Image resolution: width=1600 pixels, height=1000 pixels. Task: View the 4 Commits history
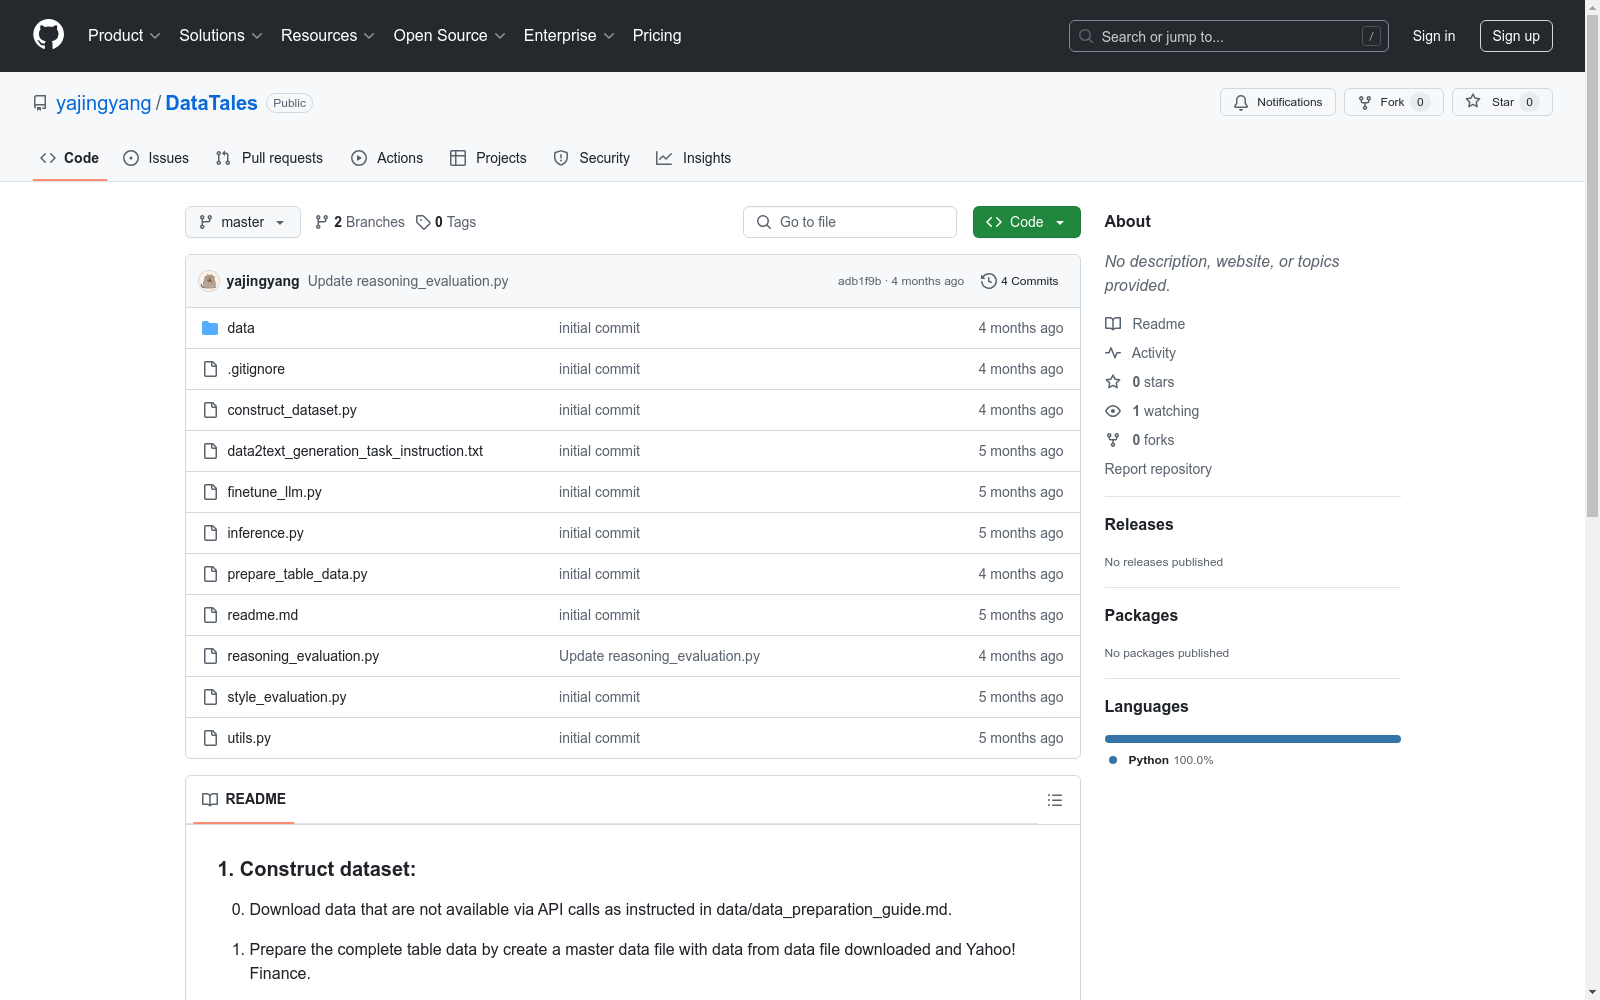click(x=1019, y=281)
